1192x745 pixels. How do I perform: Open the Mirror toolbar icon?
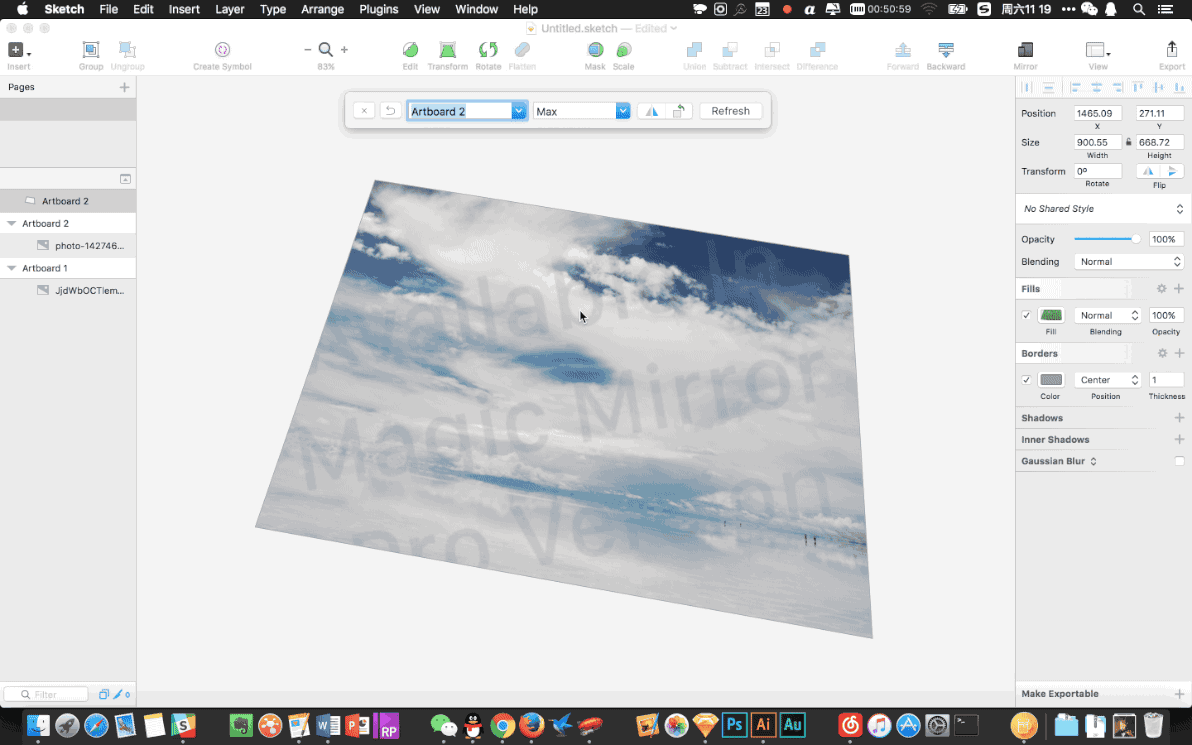[x=1025, y=50]
